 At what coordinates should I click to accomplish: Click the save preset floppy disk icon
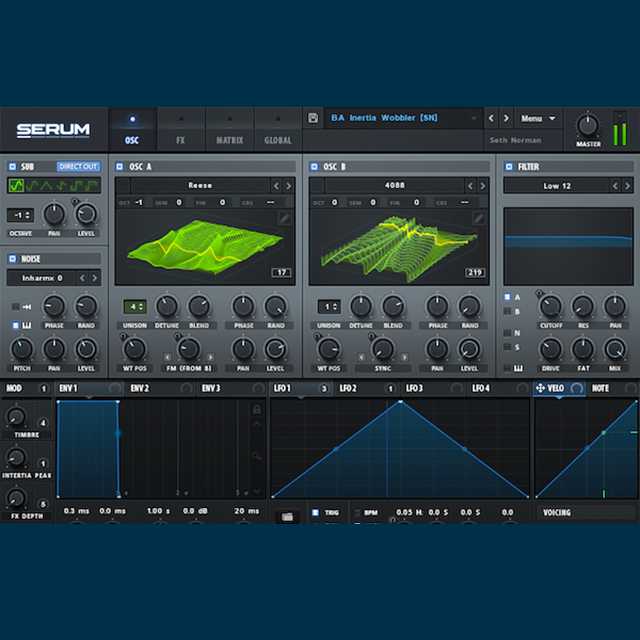point(313,118)
